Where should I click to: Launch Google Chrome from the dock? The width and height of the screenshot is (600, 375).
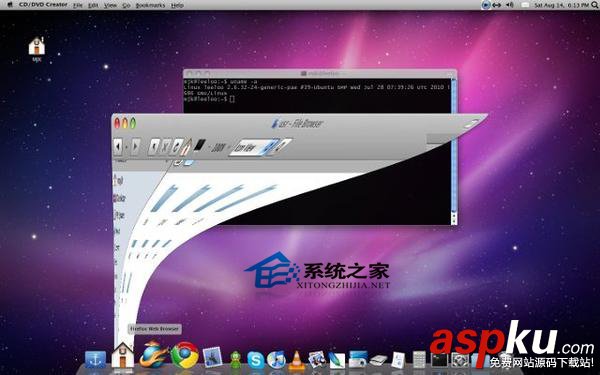click(x=185, y=355)
